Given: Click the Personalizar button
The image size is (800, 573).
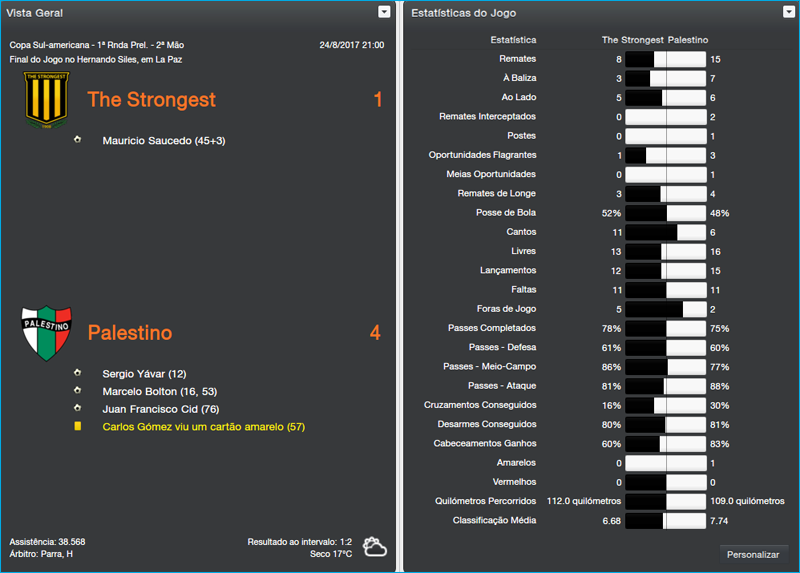Looking at the screenshot, I should pos(753,555).
